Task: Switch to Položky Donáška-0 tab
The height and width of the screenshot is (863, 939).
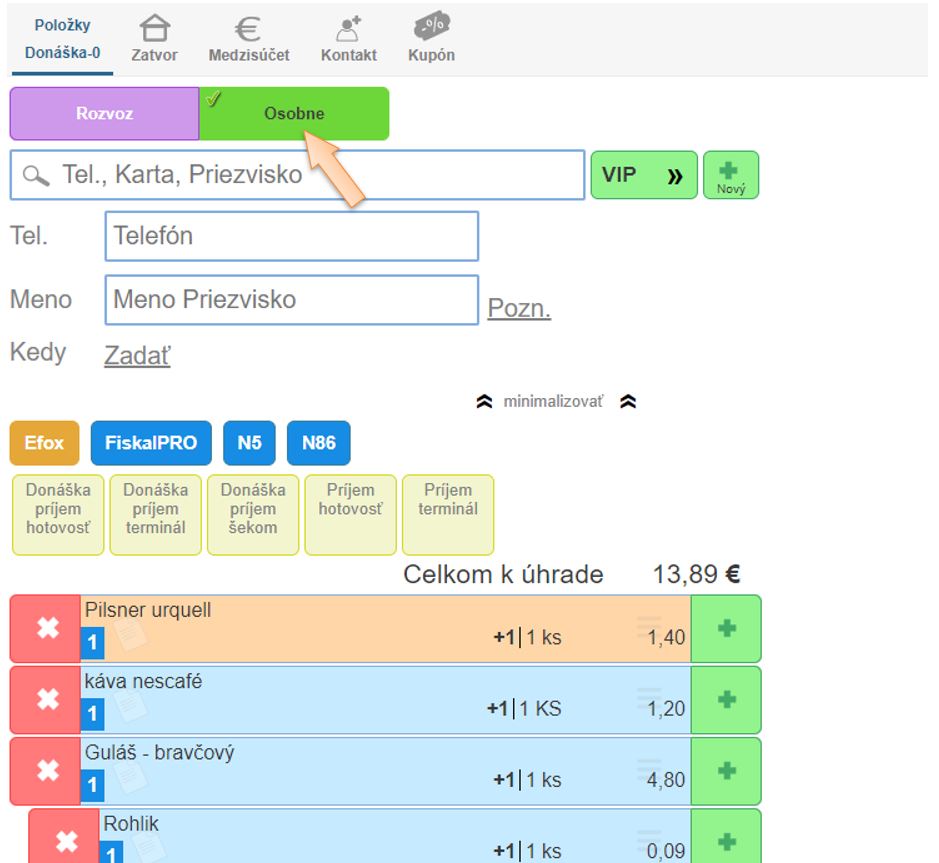Action: (62, 38)
